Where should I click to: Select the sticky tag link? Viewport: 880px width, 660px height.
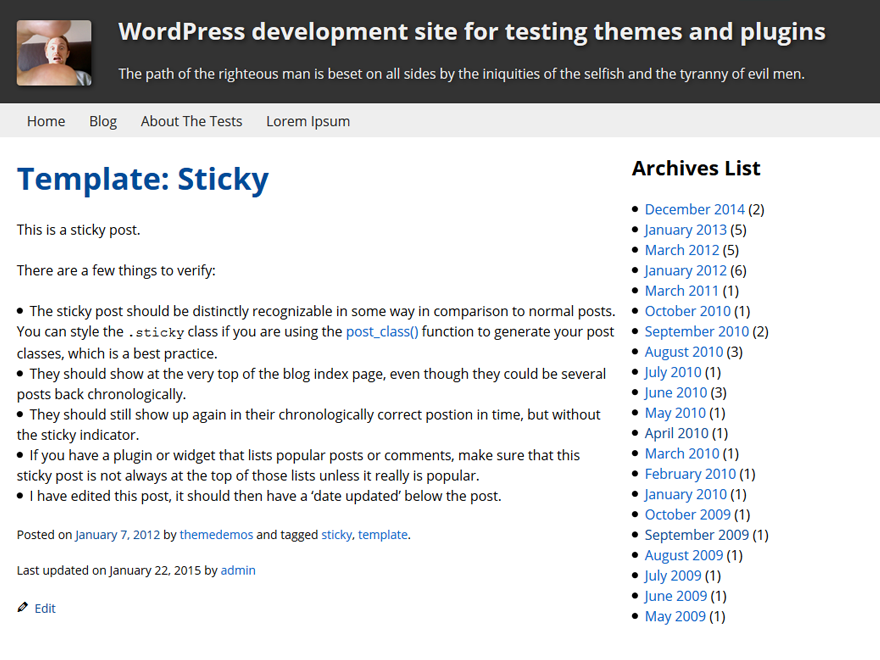[x=336, y=535]
